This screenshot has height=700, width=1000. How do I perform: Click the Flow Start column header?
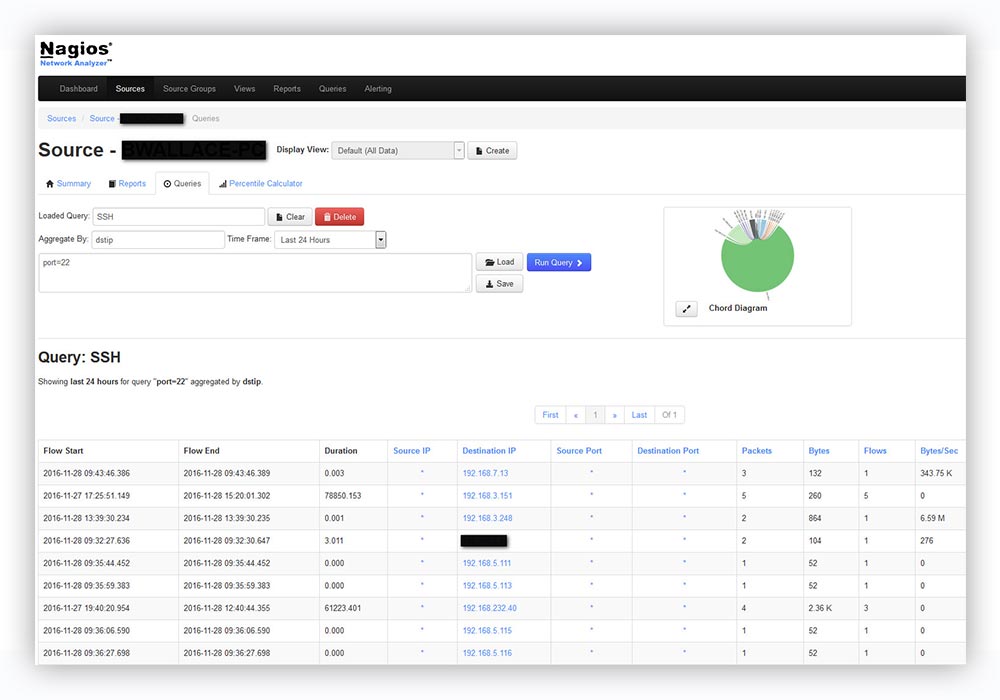click(x=63, y=451)
